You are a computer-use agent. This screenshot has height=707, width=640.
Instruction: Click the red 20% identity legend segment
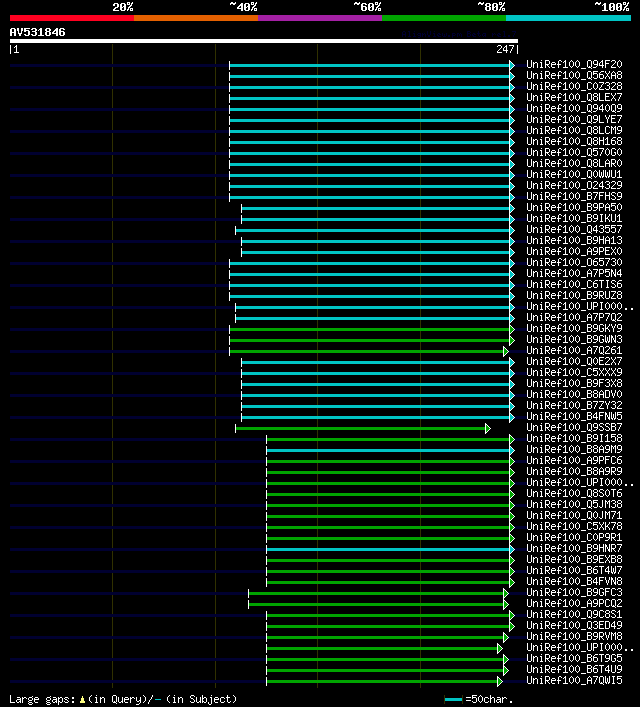click(72, 18)
